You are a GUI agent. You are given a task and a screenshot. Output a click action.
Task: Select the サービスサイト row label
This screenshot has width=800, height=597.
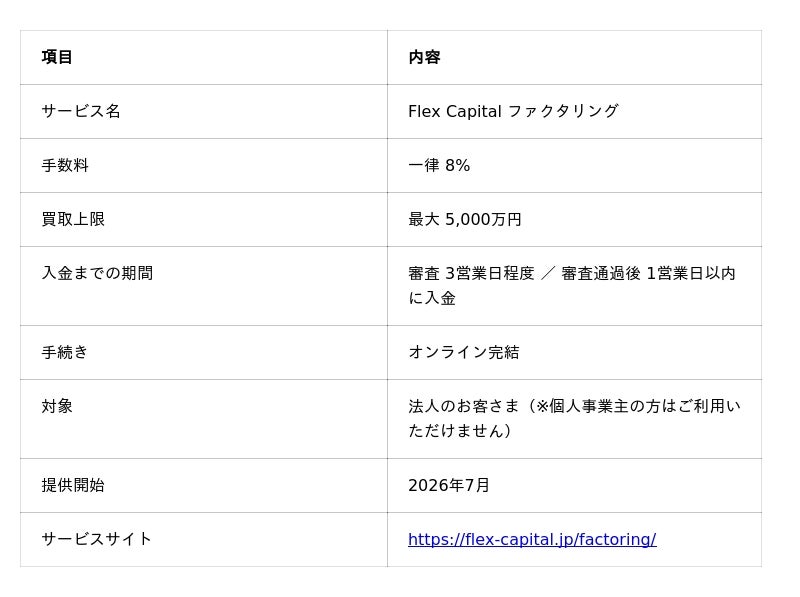pos(96,539)
